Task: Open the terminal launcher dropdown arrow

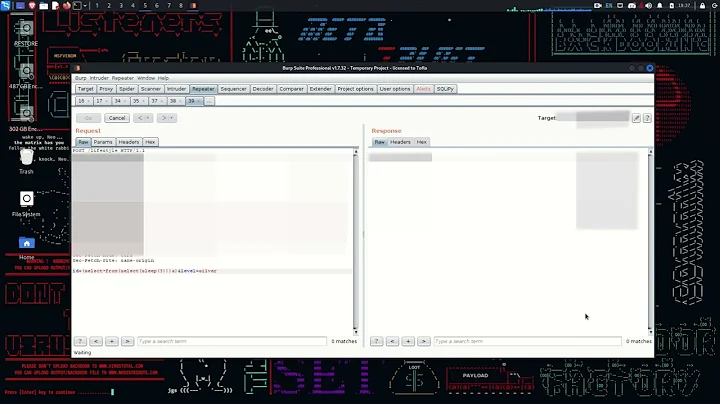Action: pos(85,6)
